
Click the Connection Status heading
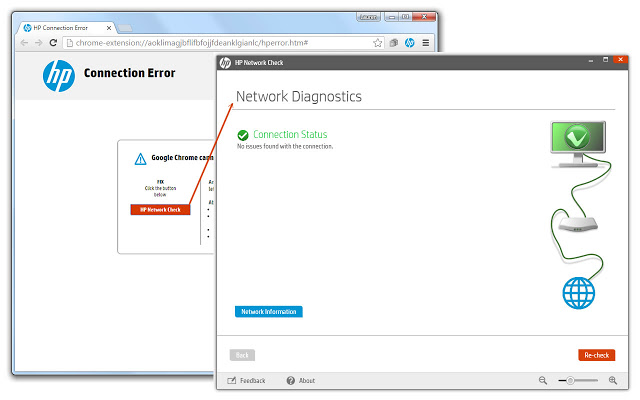pyautogui.click(x=290, y=134)
